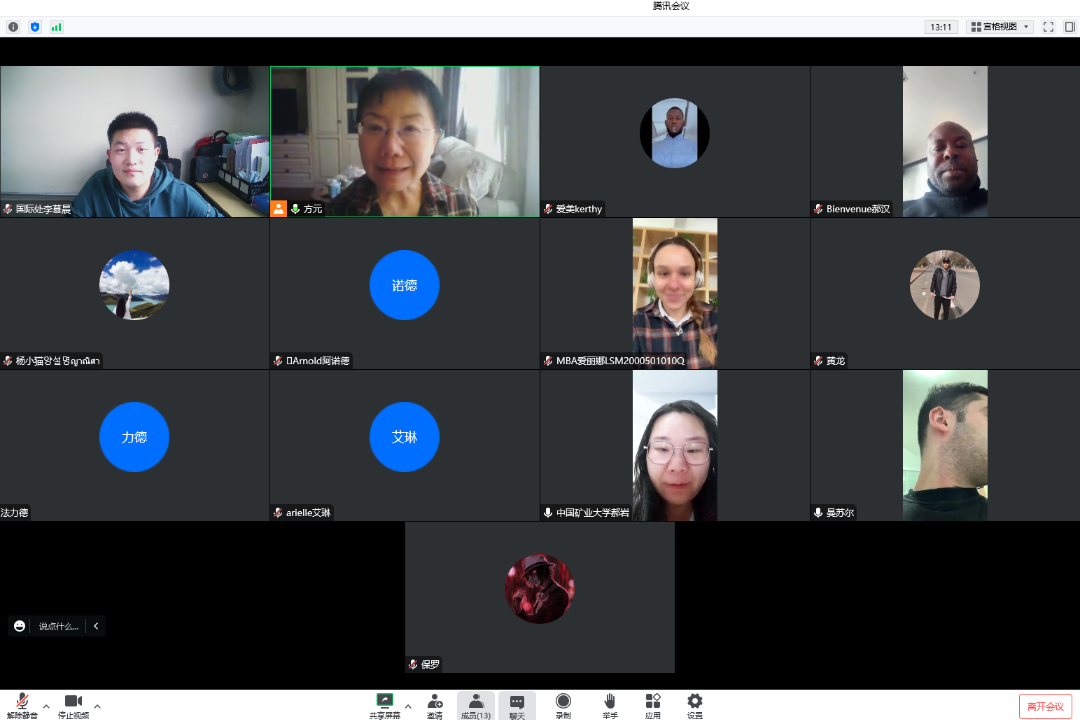Open the emoji reaction smiley icon
This screenshot has width=1080, height=720.
coord(19,626)
